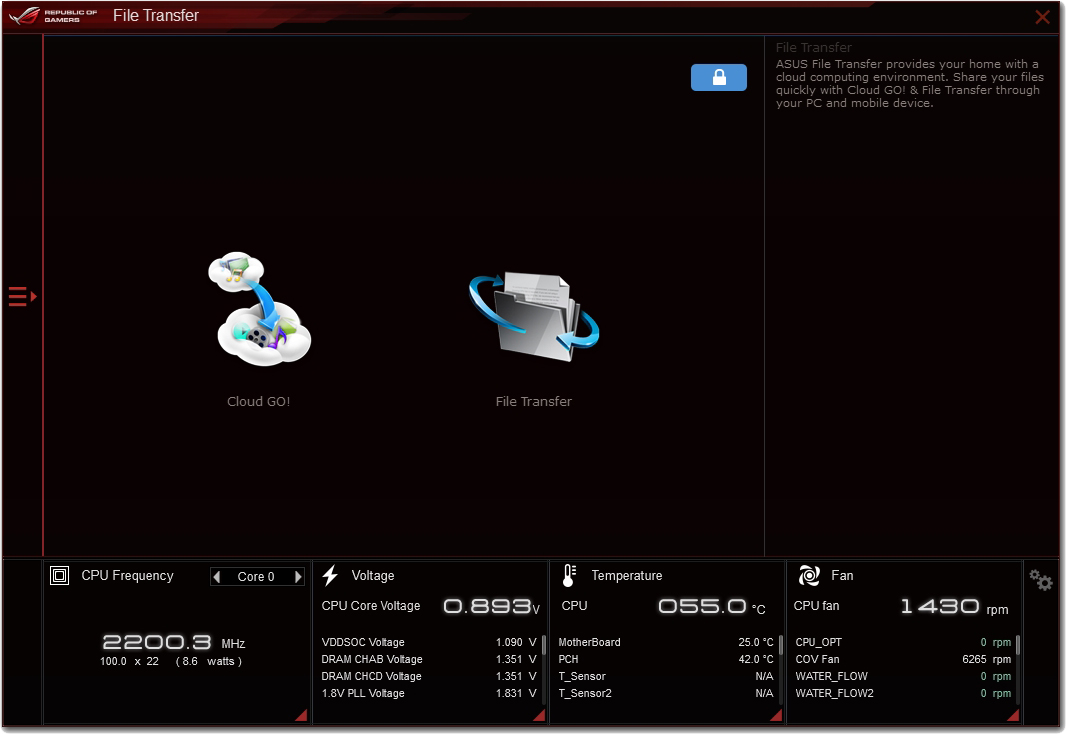Click the T_Sensor row

coord(666,676)
